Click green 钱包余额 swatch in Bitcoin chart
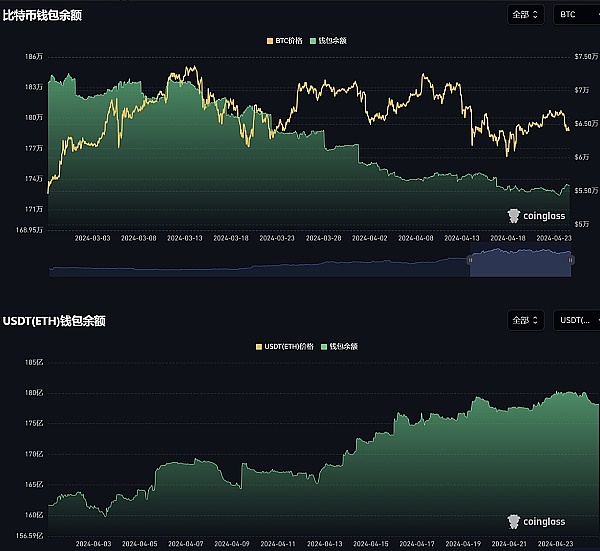 pyautogui.click(x=314, y=41)
